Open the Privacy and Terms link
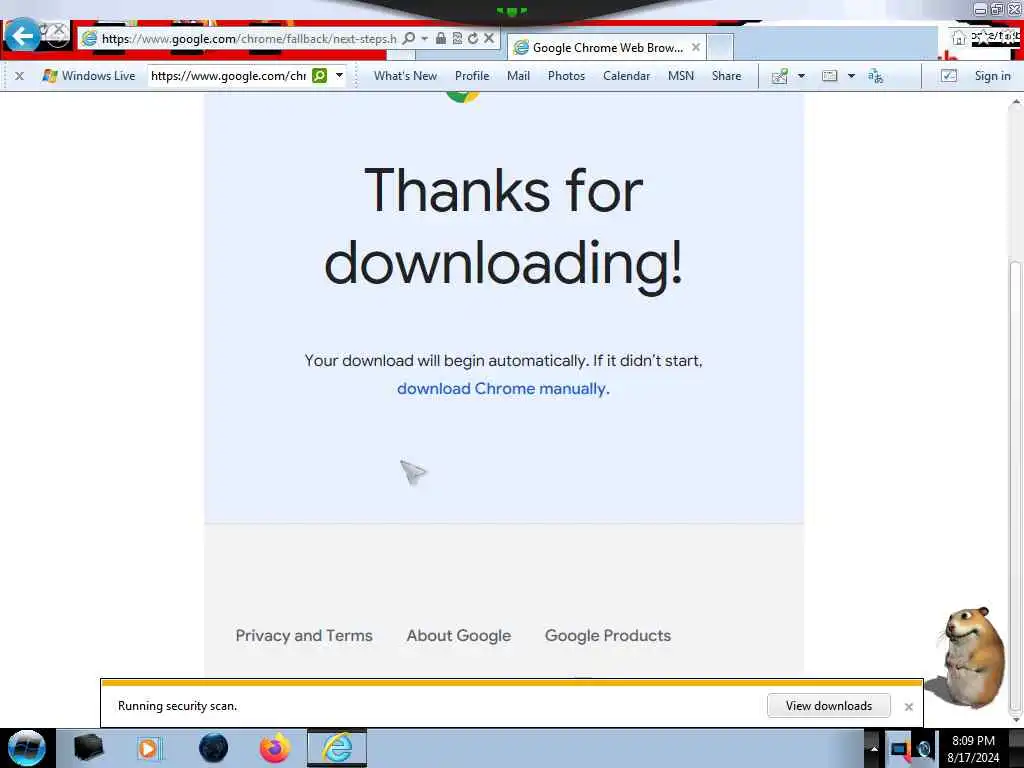The height and width of the screenshot is (768, 1024). pyautogui.click(x=304, y=635)
